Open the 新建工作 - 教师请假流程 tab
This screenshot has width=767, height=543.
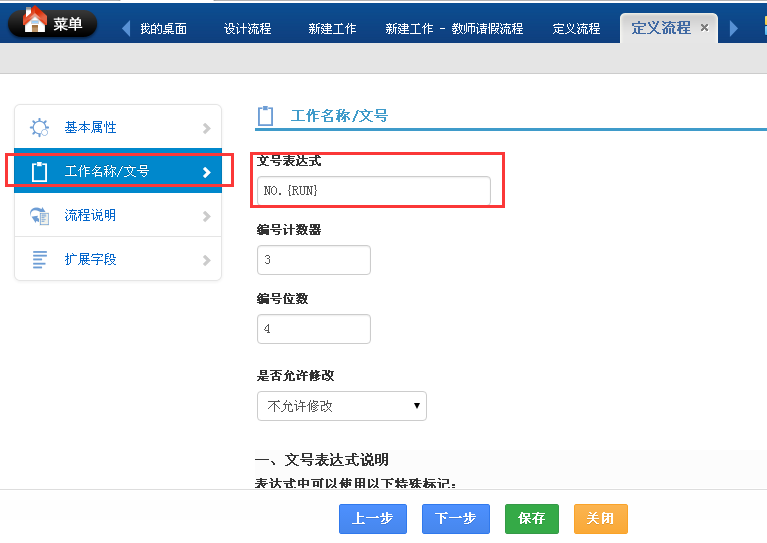(x=454, y=28)
